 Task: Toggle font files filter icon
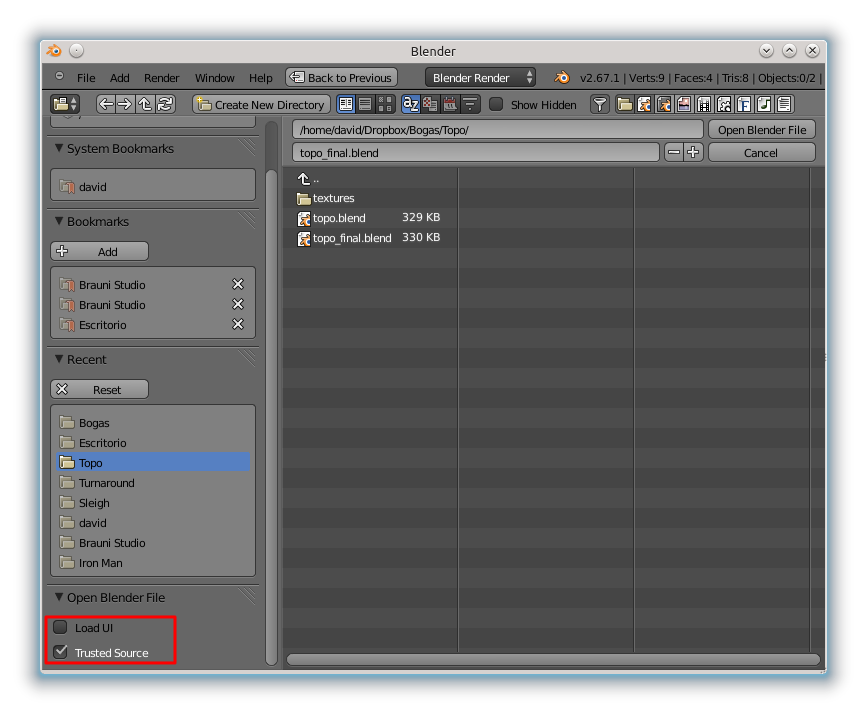click(x=744, y=104)
